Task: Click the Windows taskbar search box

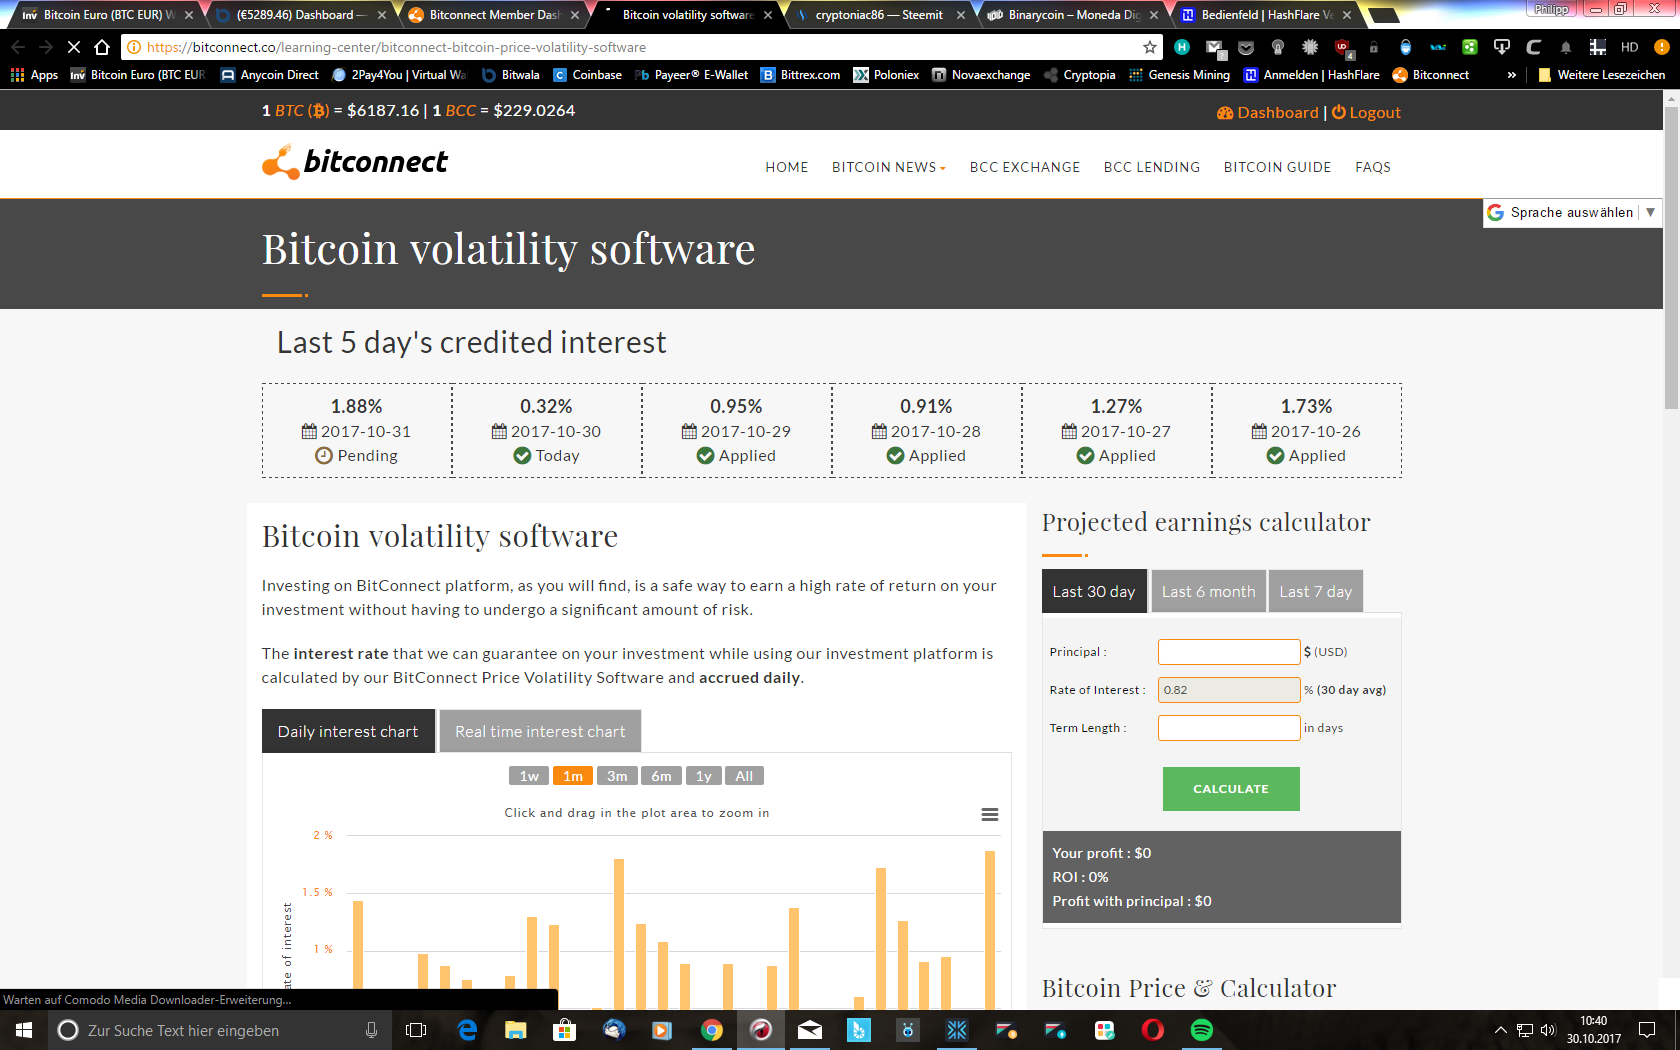Action: [218, 1030]
